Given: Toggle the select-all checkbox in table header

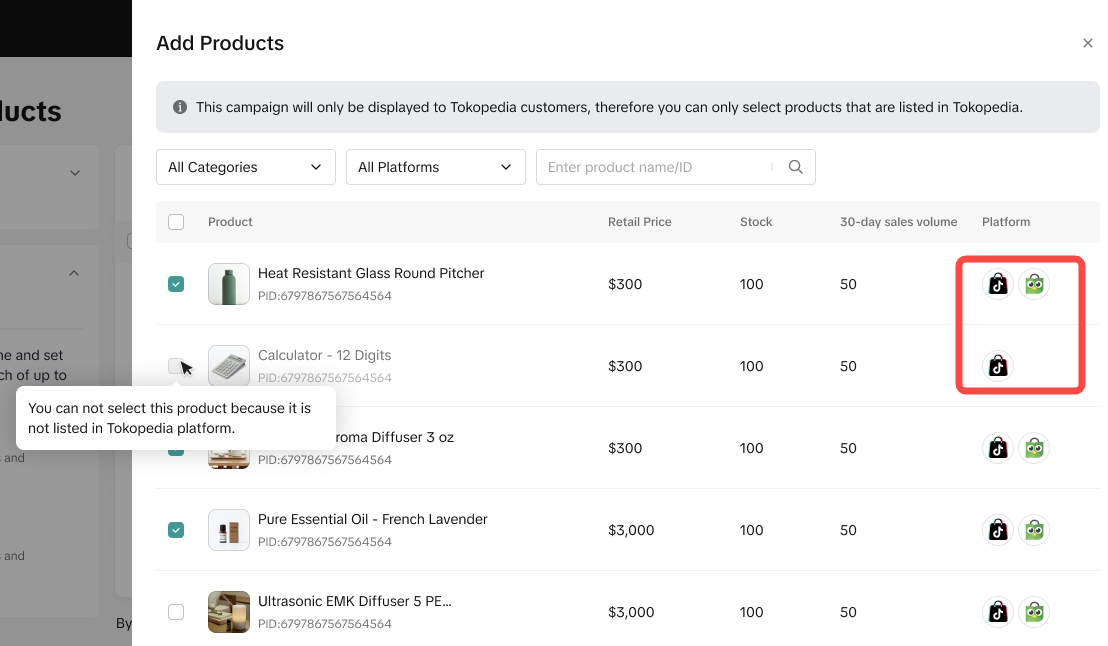Looking at the screenshot, I should (x=176, y=222).
